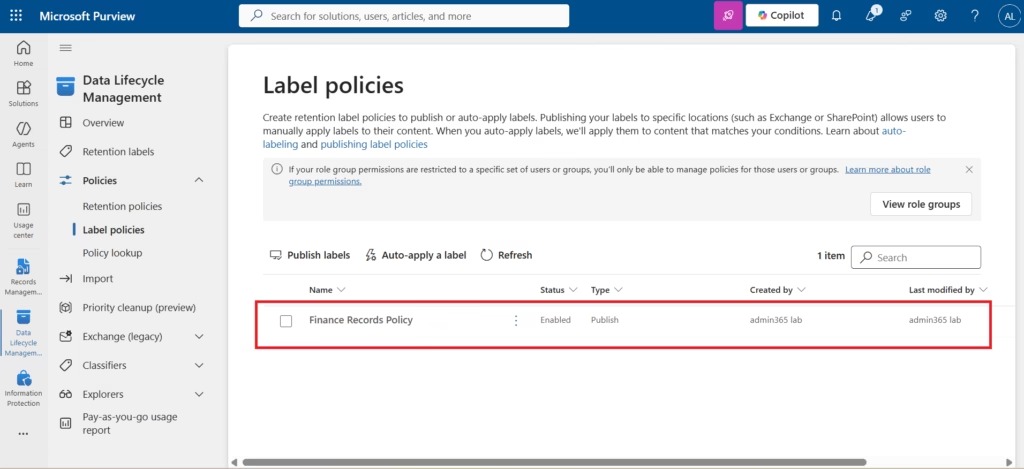Open the people connections icon in header
Screen dimensions: 1024x469
[x=906, y=16]
